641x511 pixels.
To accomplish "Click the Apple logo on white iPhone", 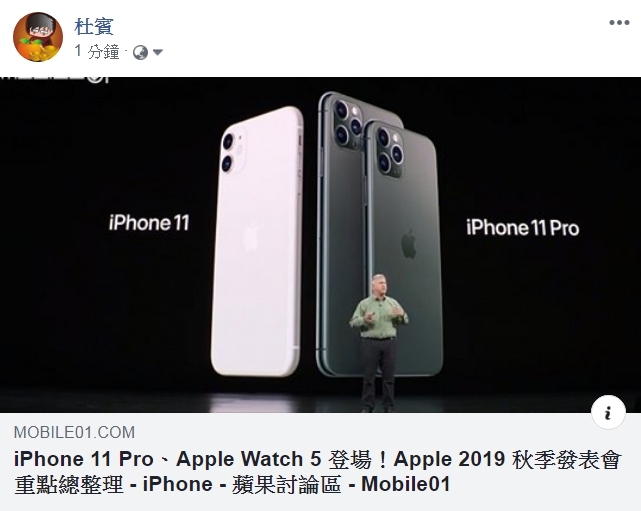I will [x=251, y=236].
